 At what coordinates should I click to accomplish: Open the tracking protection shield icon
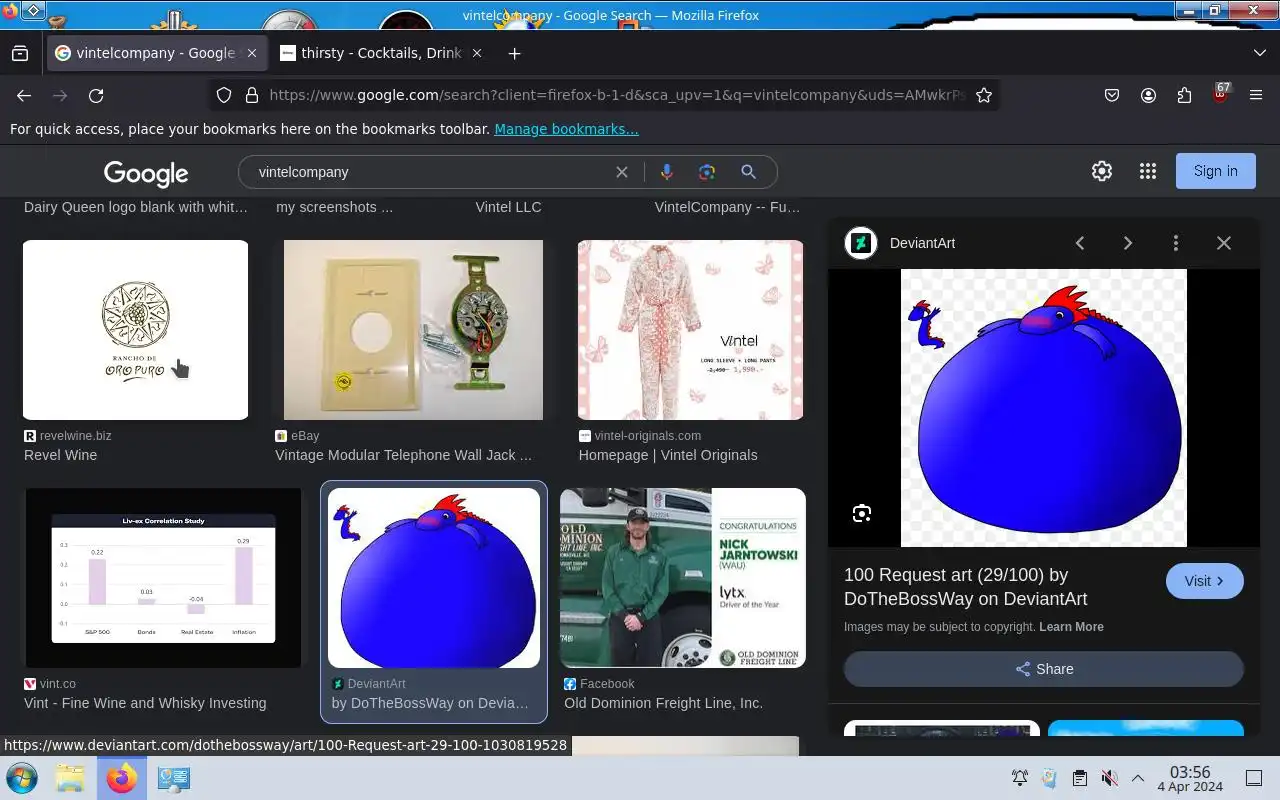point(224,95)
